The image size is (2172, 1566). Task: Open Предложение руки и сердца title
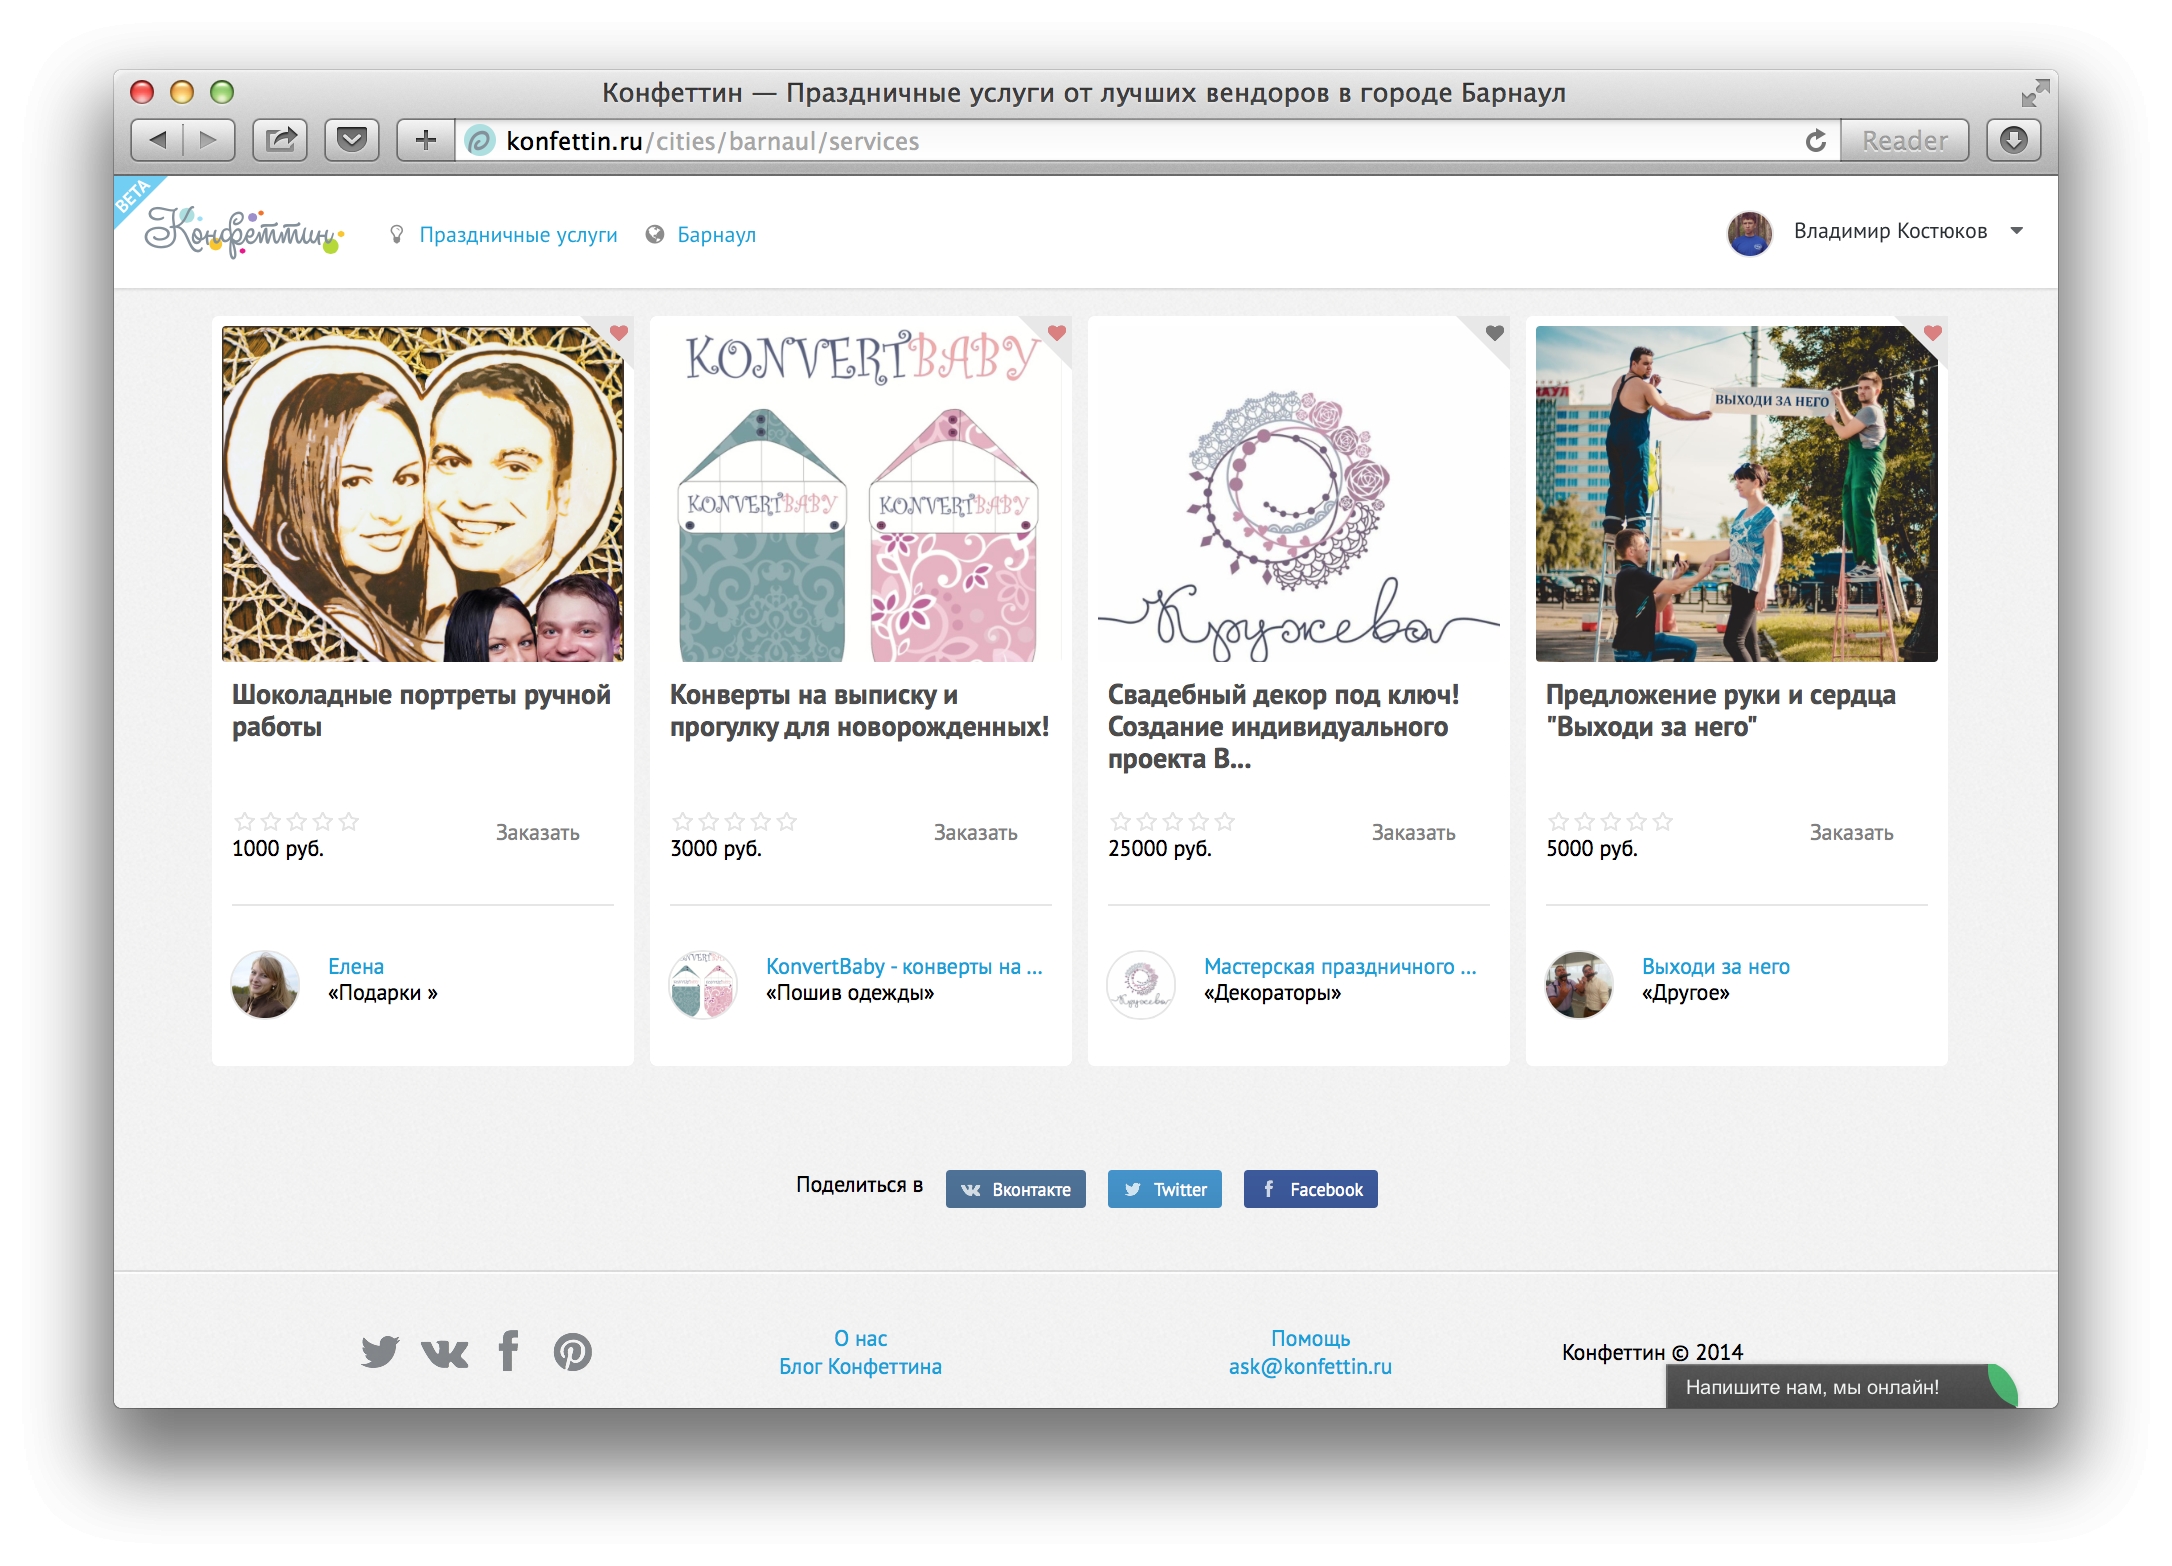point(1721,711)
